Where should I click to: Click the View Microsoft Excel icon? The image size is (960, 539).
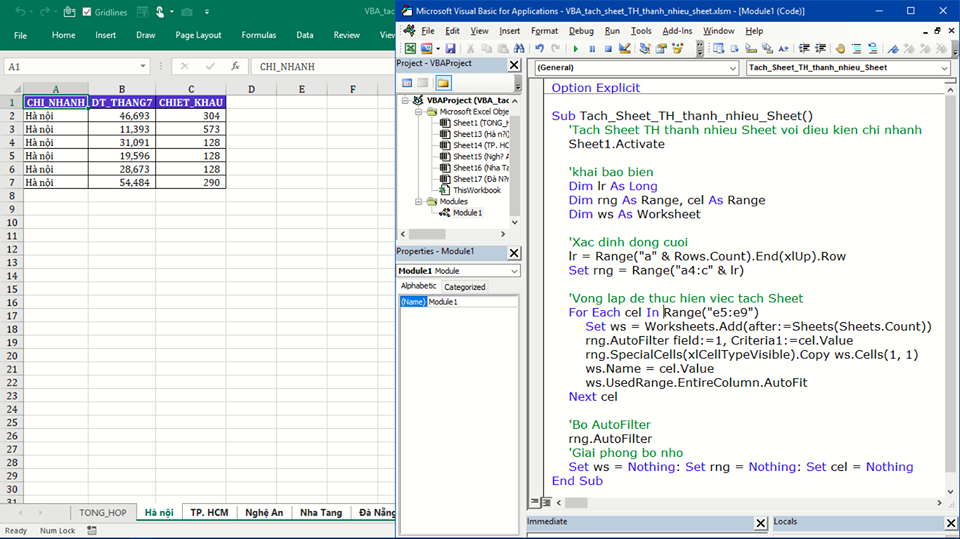pyautogui.click(x=410, y=48)
